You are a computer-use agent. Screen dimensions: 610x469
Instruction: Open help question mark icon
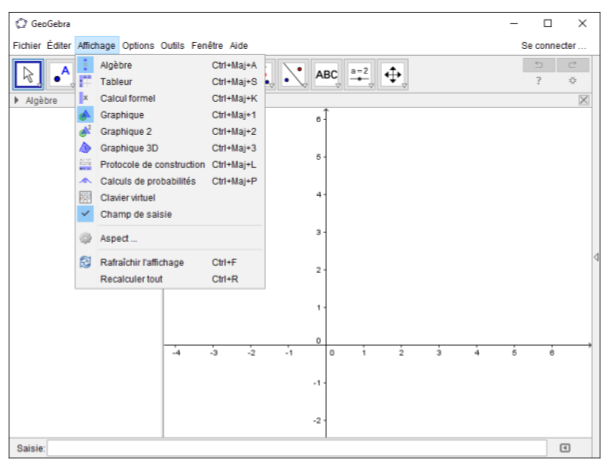tap(539, 81)
